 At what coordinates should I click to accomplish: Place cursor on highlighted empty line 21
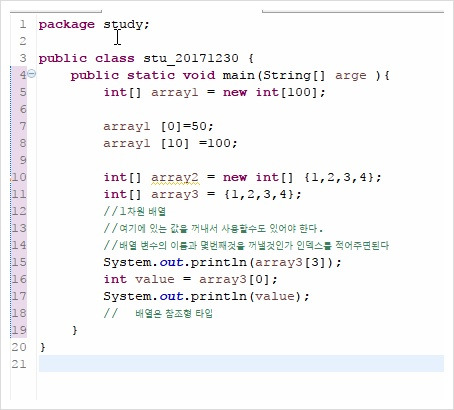[x=241, y=364]
